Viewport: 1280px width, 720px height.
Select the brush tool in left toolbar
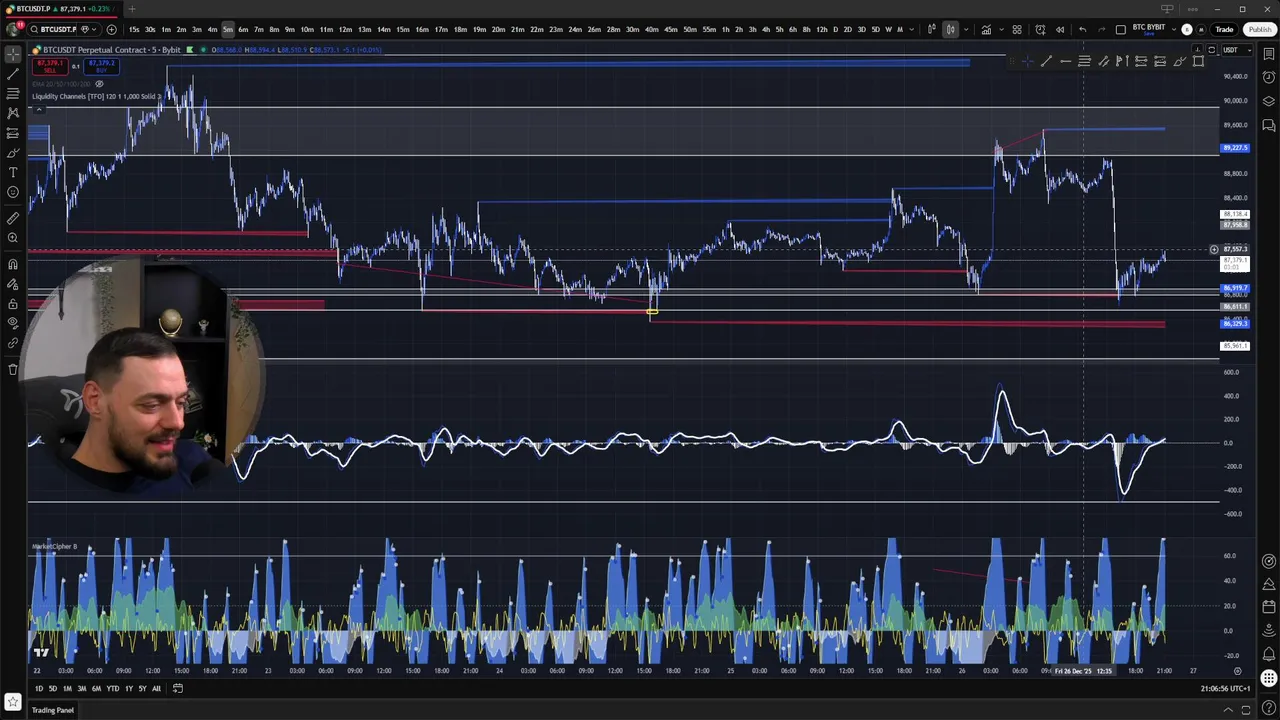(13, 153)
